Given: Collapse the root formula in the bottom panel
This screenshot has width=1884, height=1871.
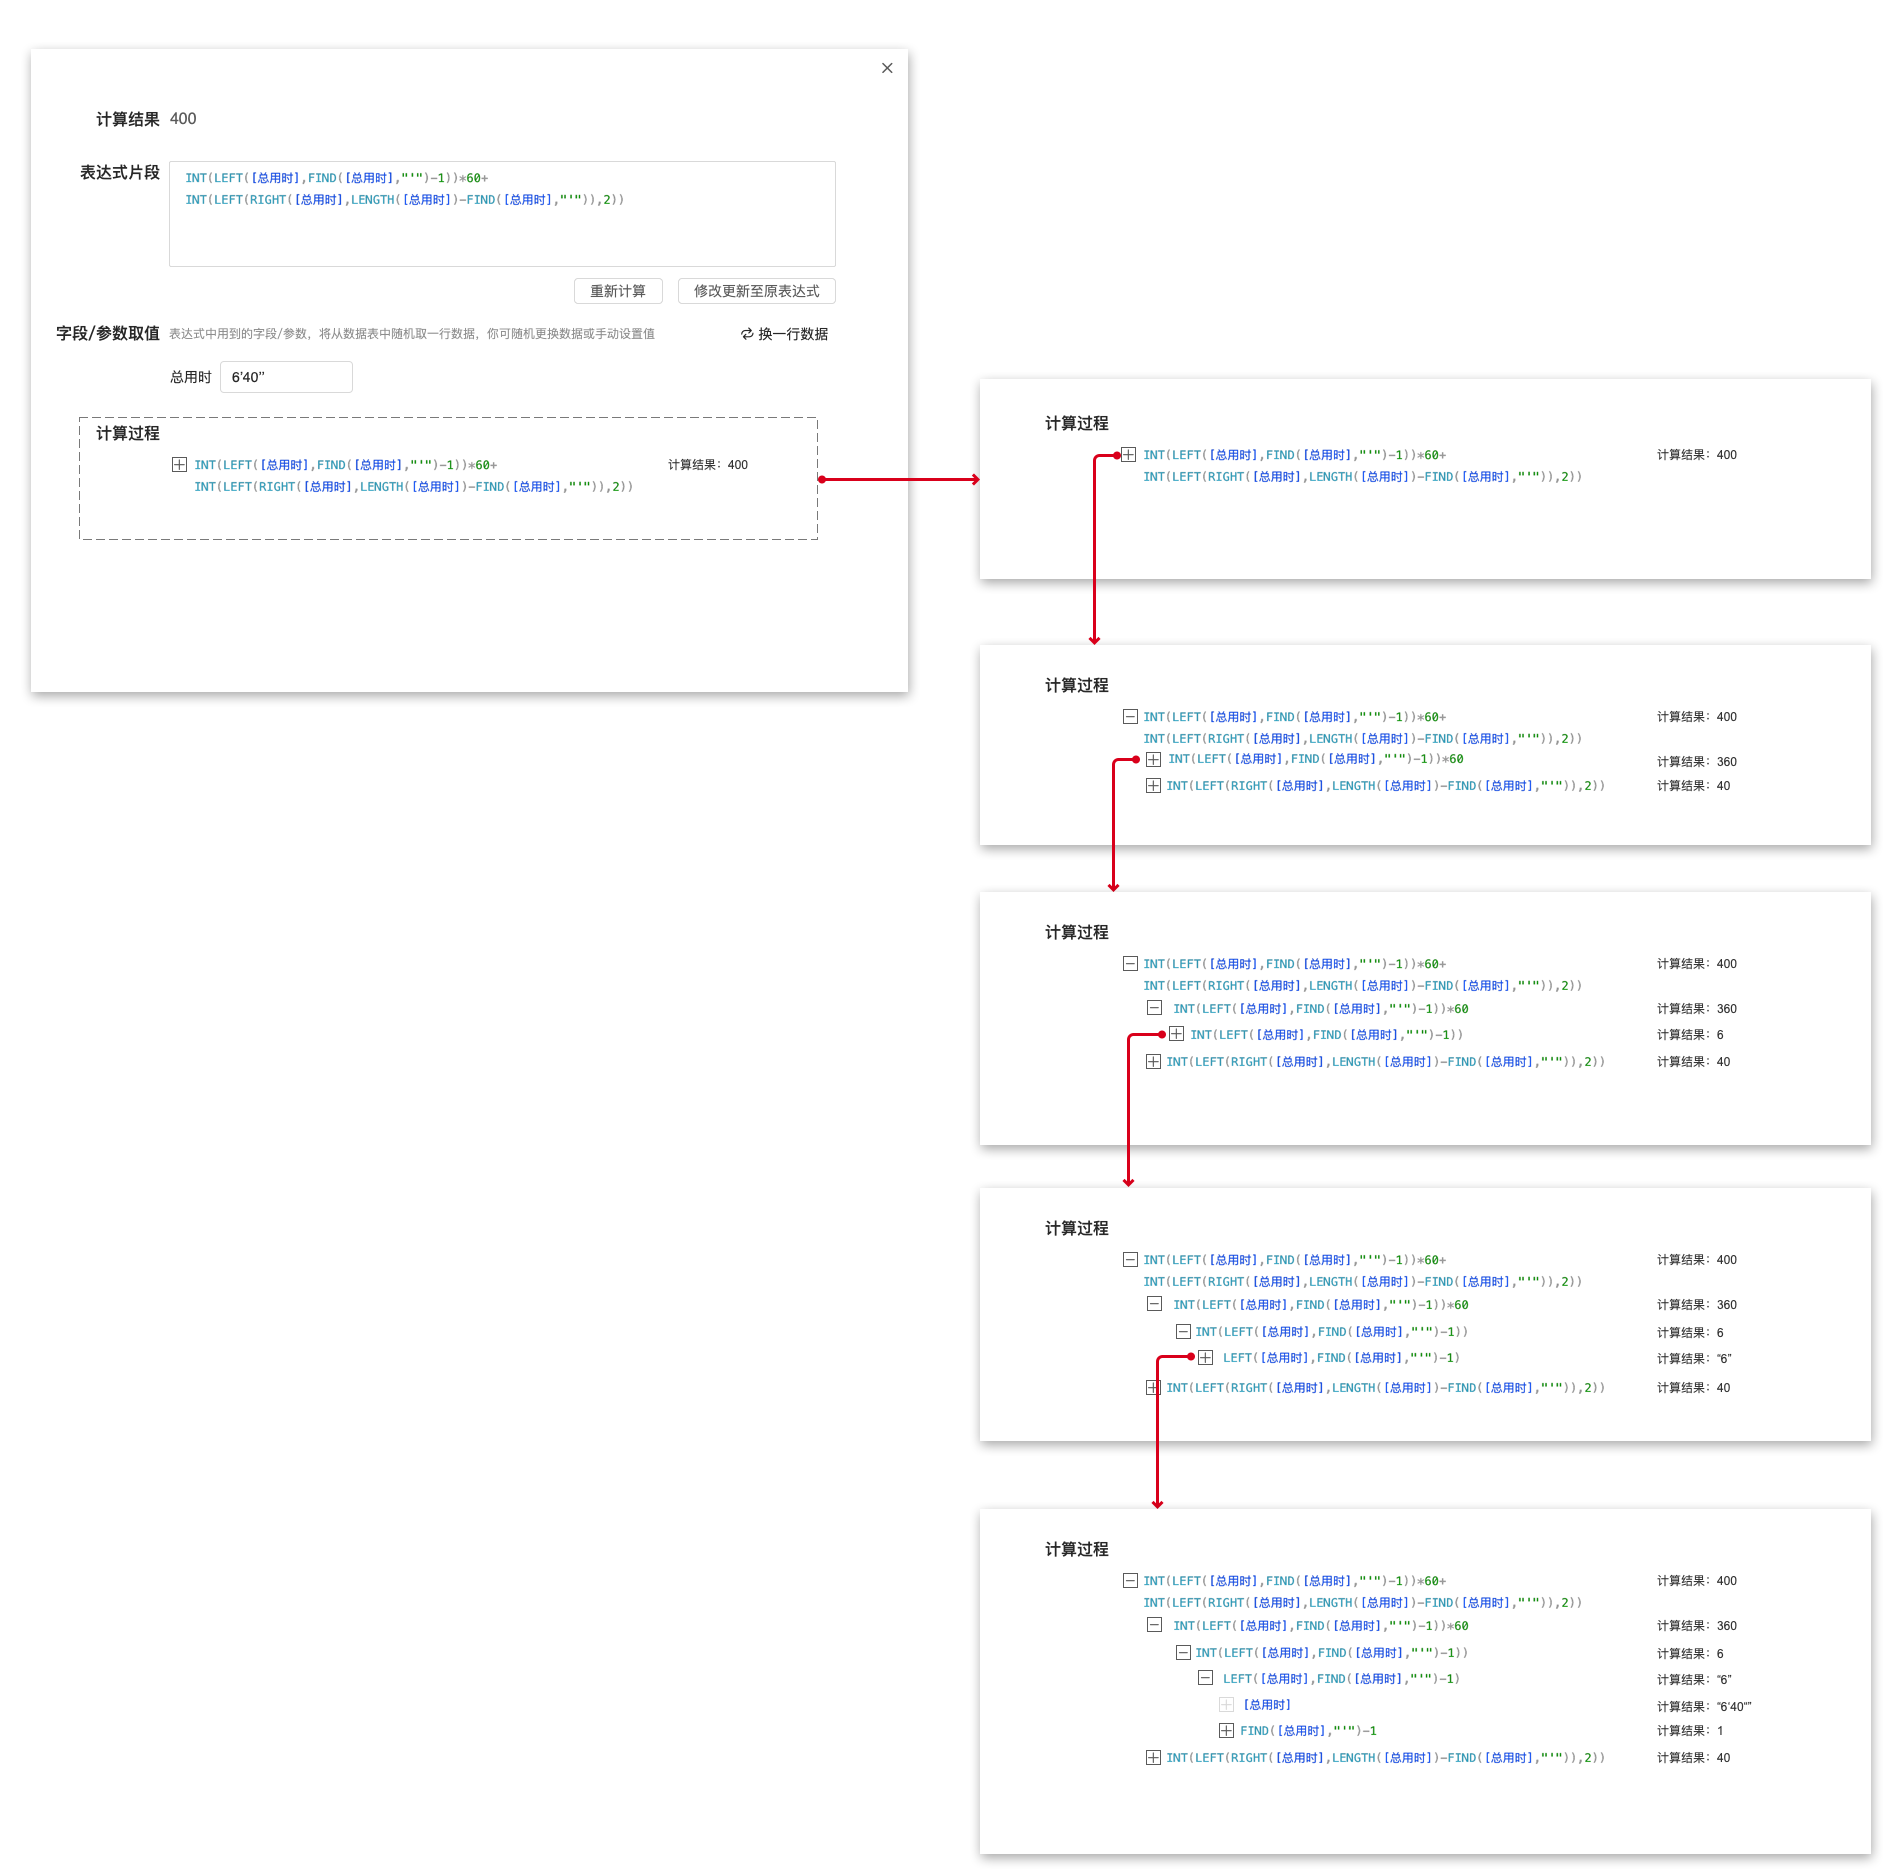Looking at the screenshot, I should 1130,1581.
